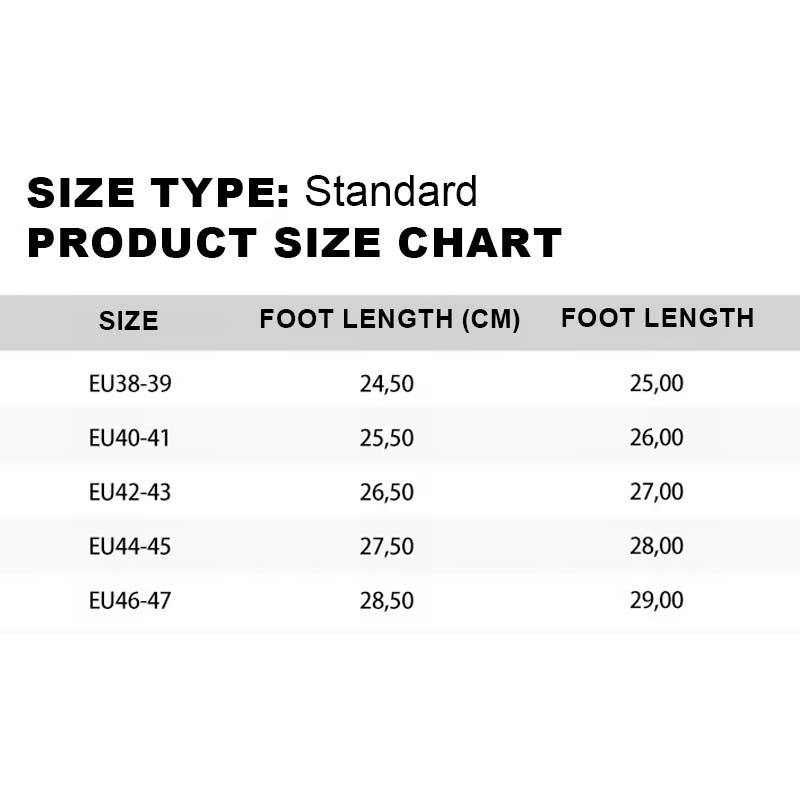Select the "FOOT LENGTH (CM)" column header
800x800 pixels.
(390, 320)
